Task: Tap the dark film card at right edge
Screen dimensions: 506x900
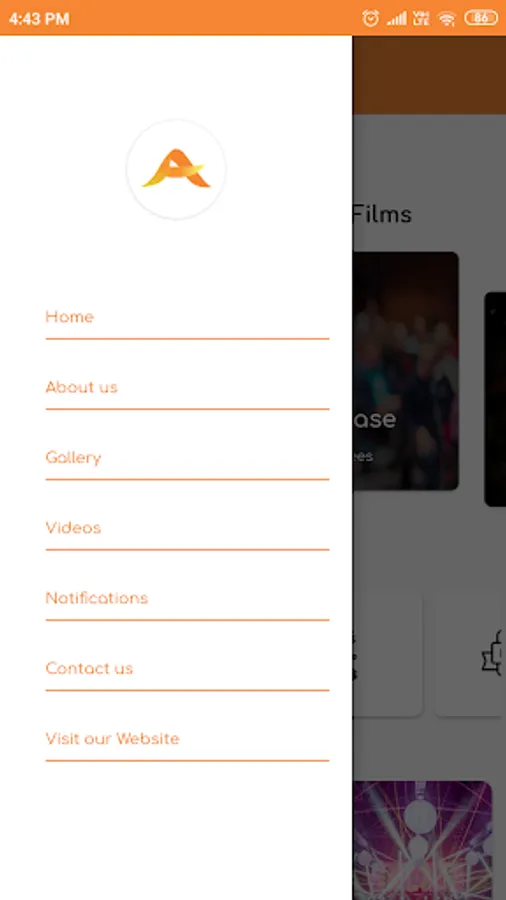Action: (495, 399)
